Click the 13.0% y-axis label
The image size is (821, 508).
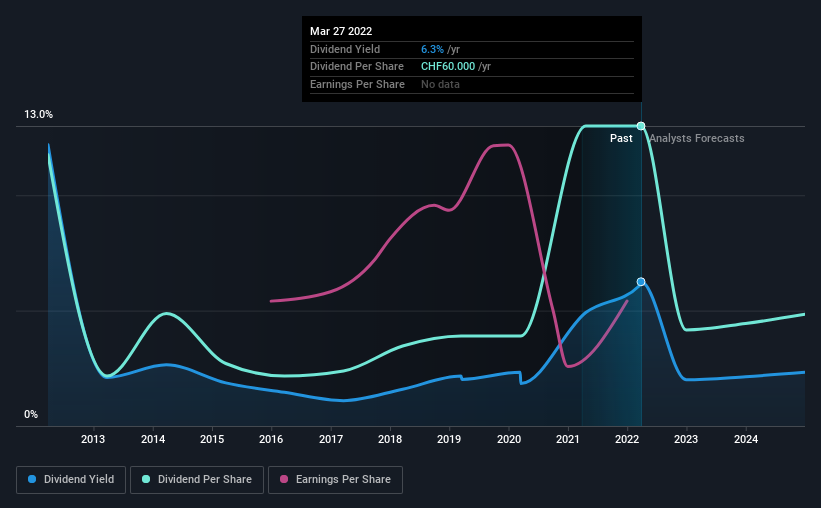coord(38,115)
